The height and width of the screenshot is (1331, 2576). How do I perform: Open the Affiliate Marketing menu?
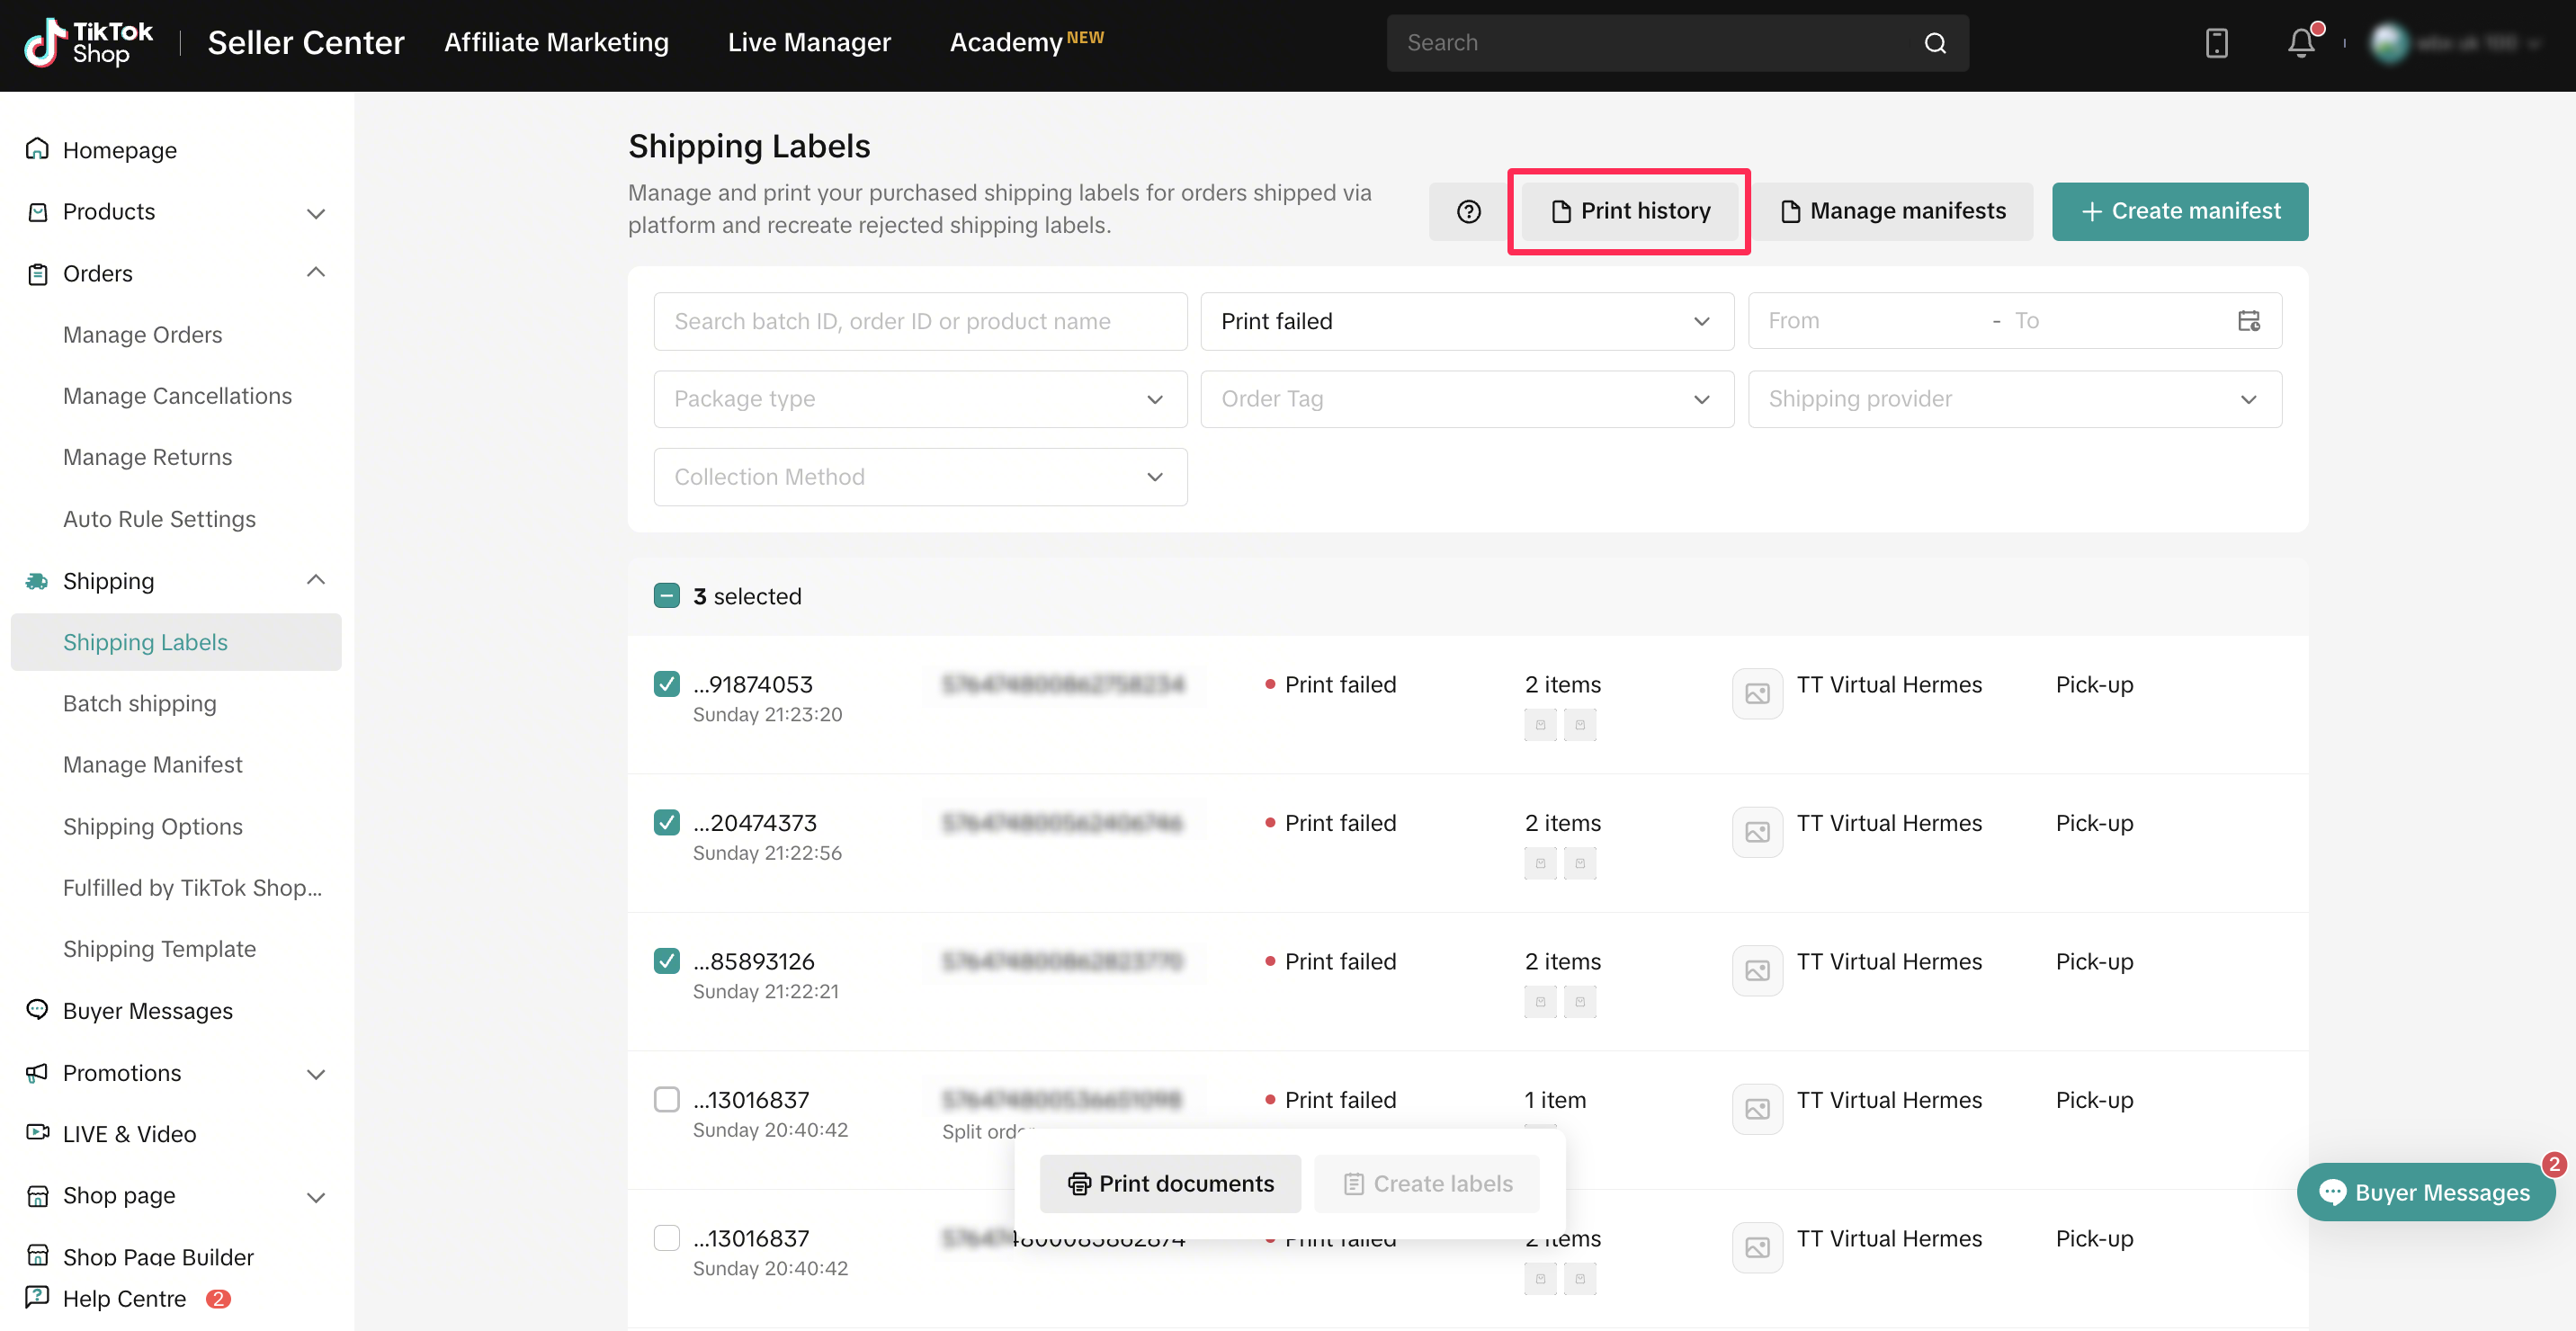[556, 42]
